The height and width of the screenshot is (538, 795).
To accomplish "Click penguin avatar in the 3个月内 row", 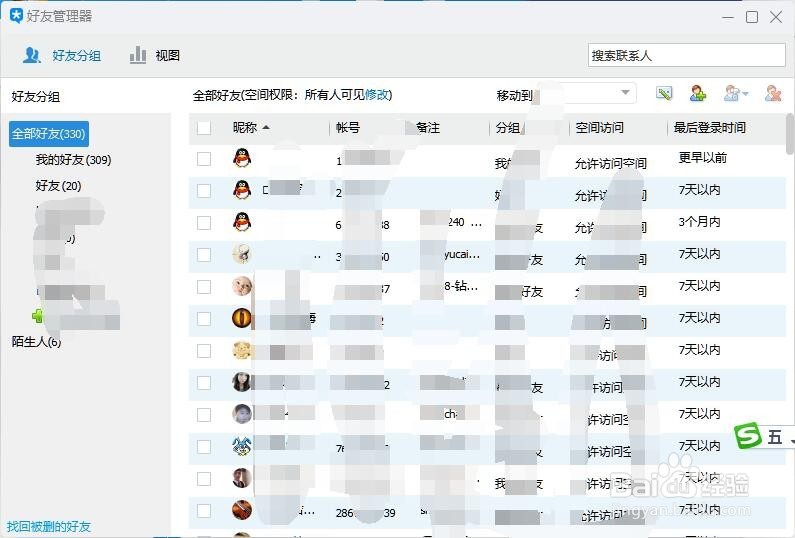I will point(242,222).
